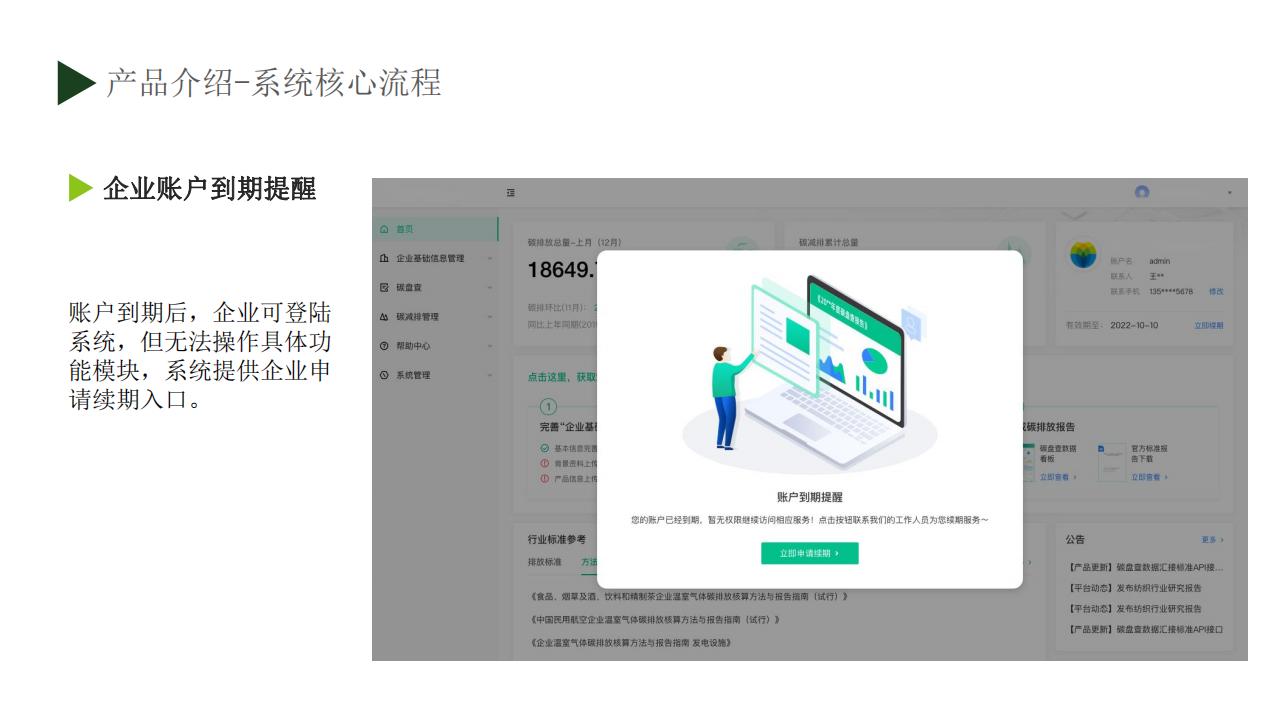Expand the 碳减排管理 submenu arrow

point(490,317)
